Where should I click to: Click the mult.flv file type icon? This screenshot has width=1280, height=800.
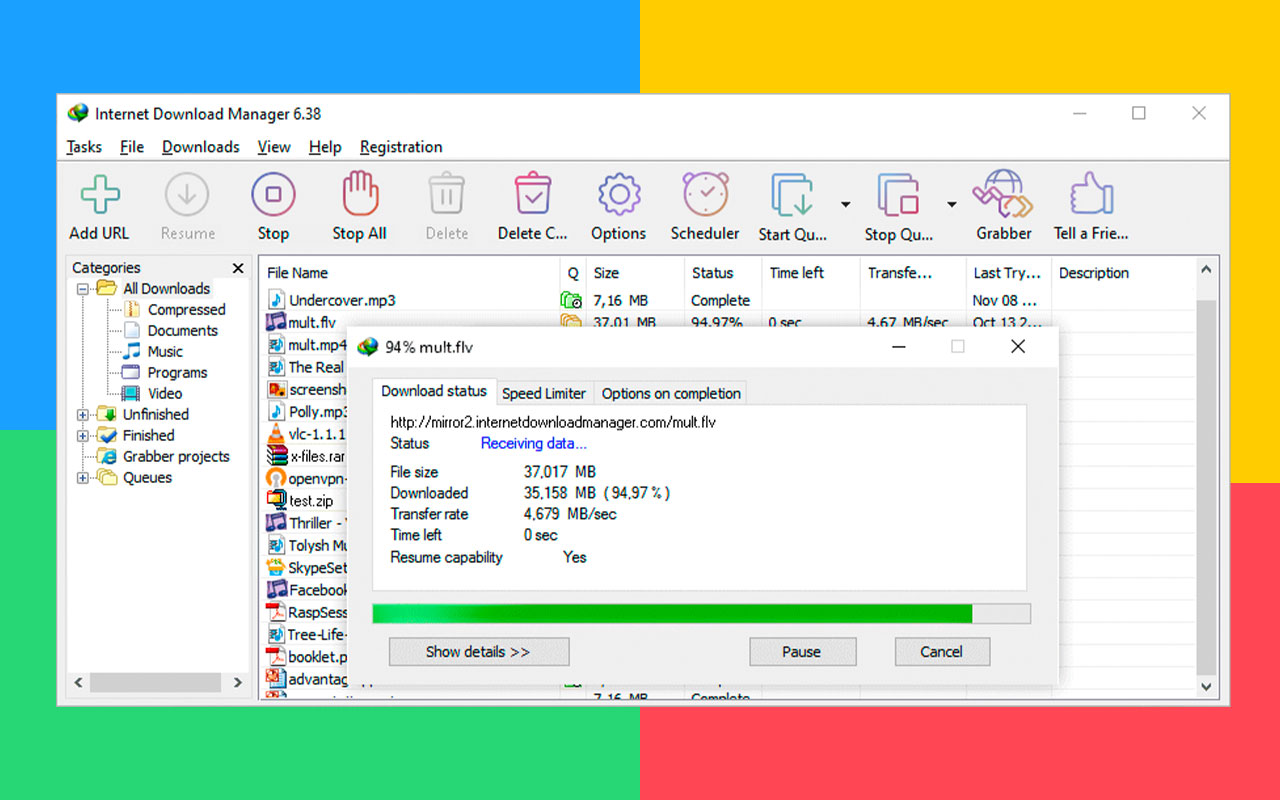276,322
